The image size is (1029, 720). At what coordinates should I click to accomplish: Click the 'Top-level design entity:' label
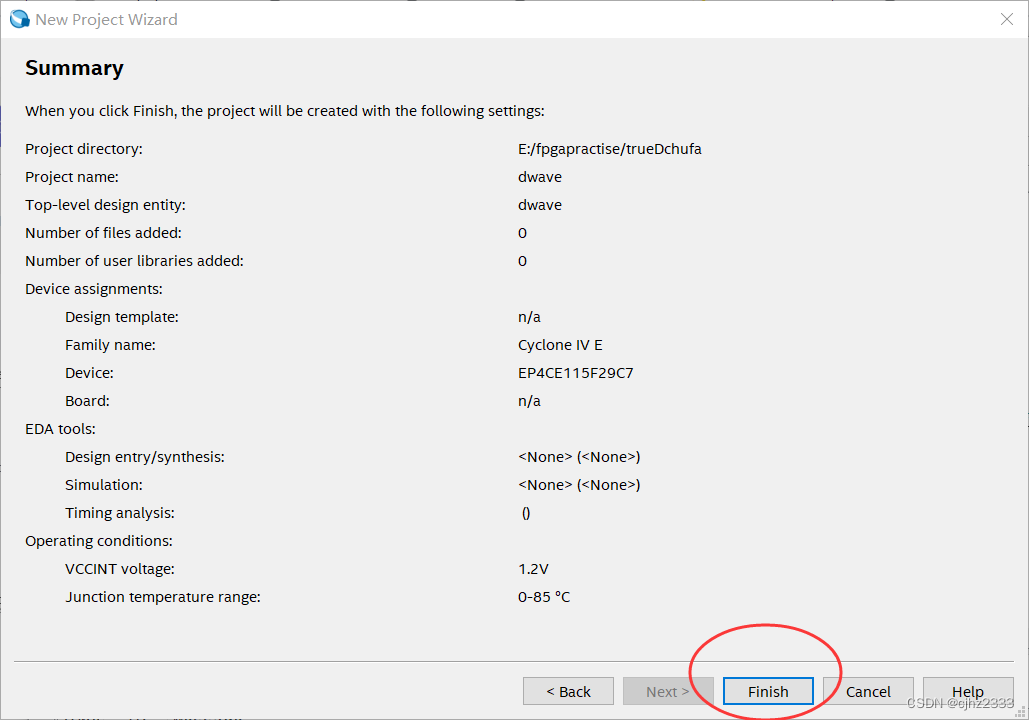pyautogui.click(x=105, y=205)
